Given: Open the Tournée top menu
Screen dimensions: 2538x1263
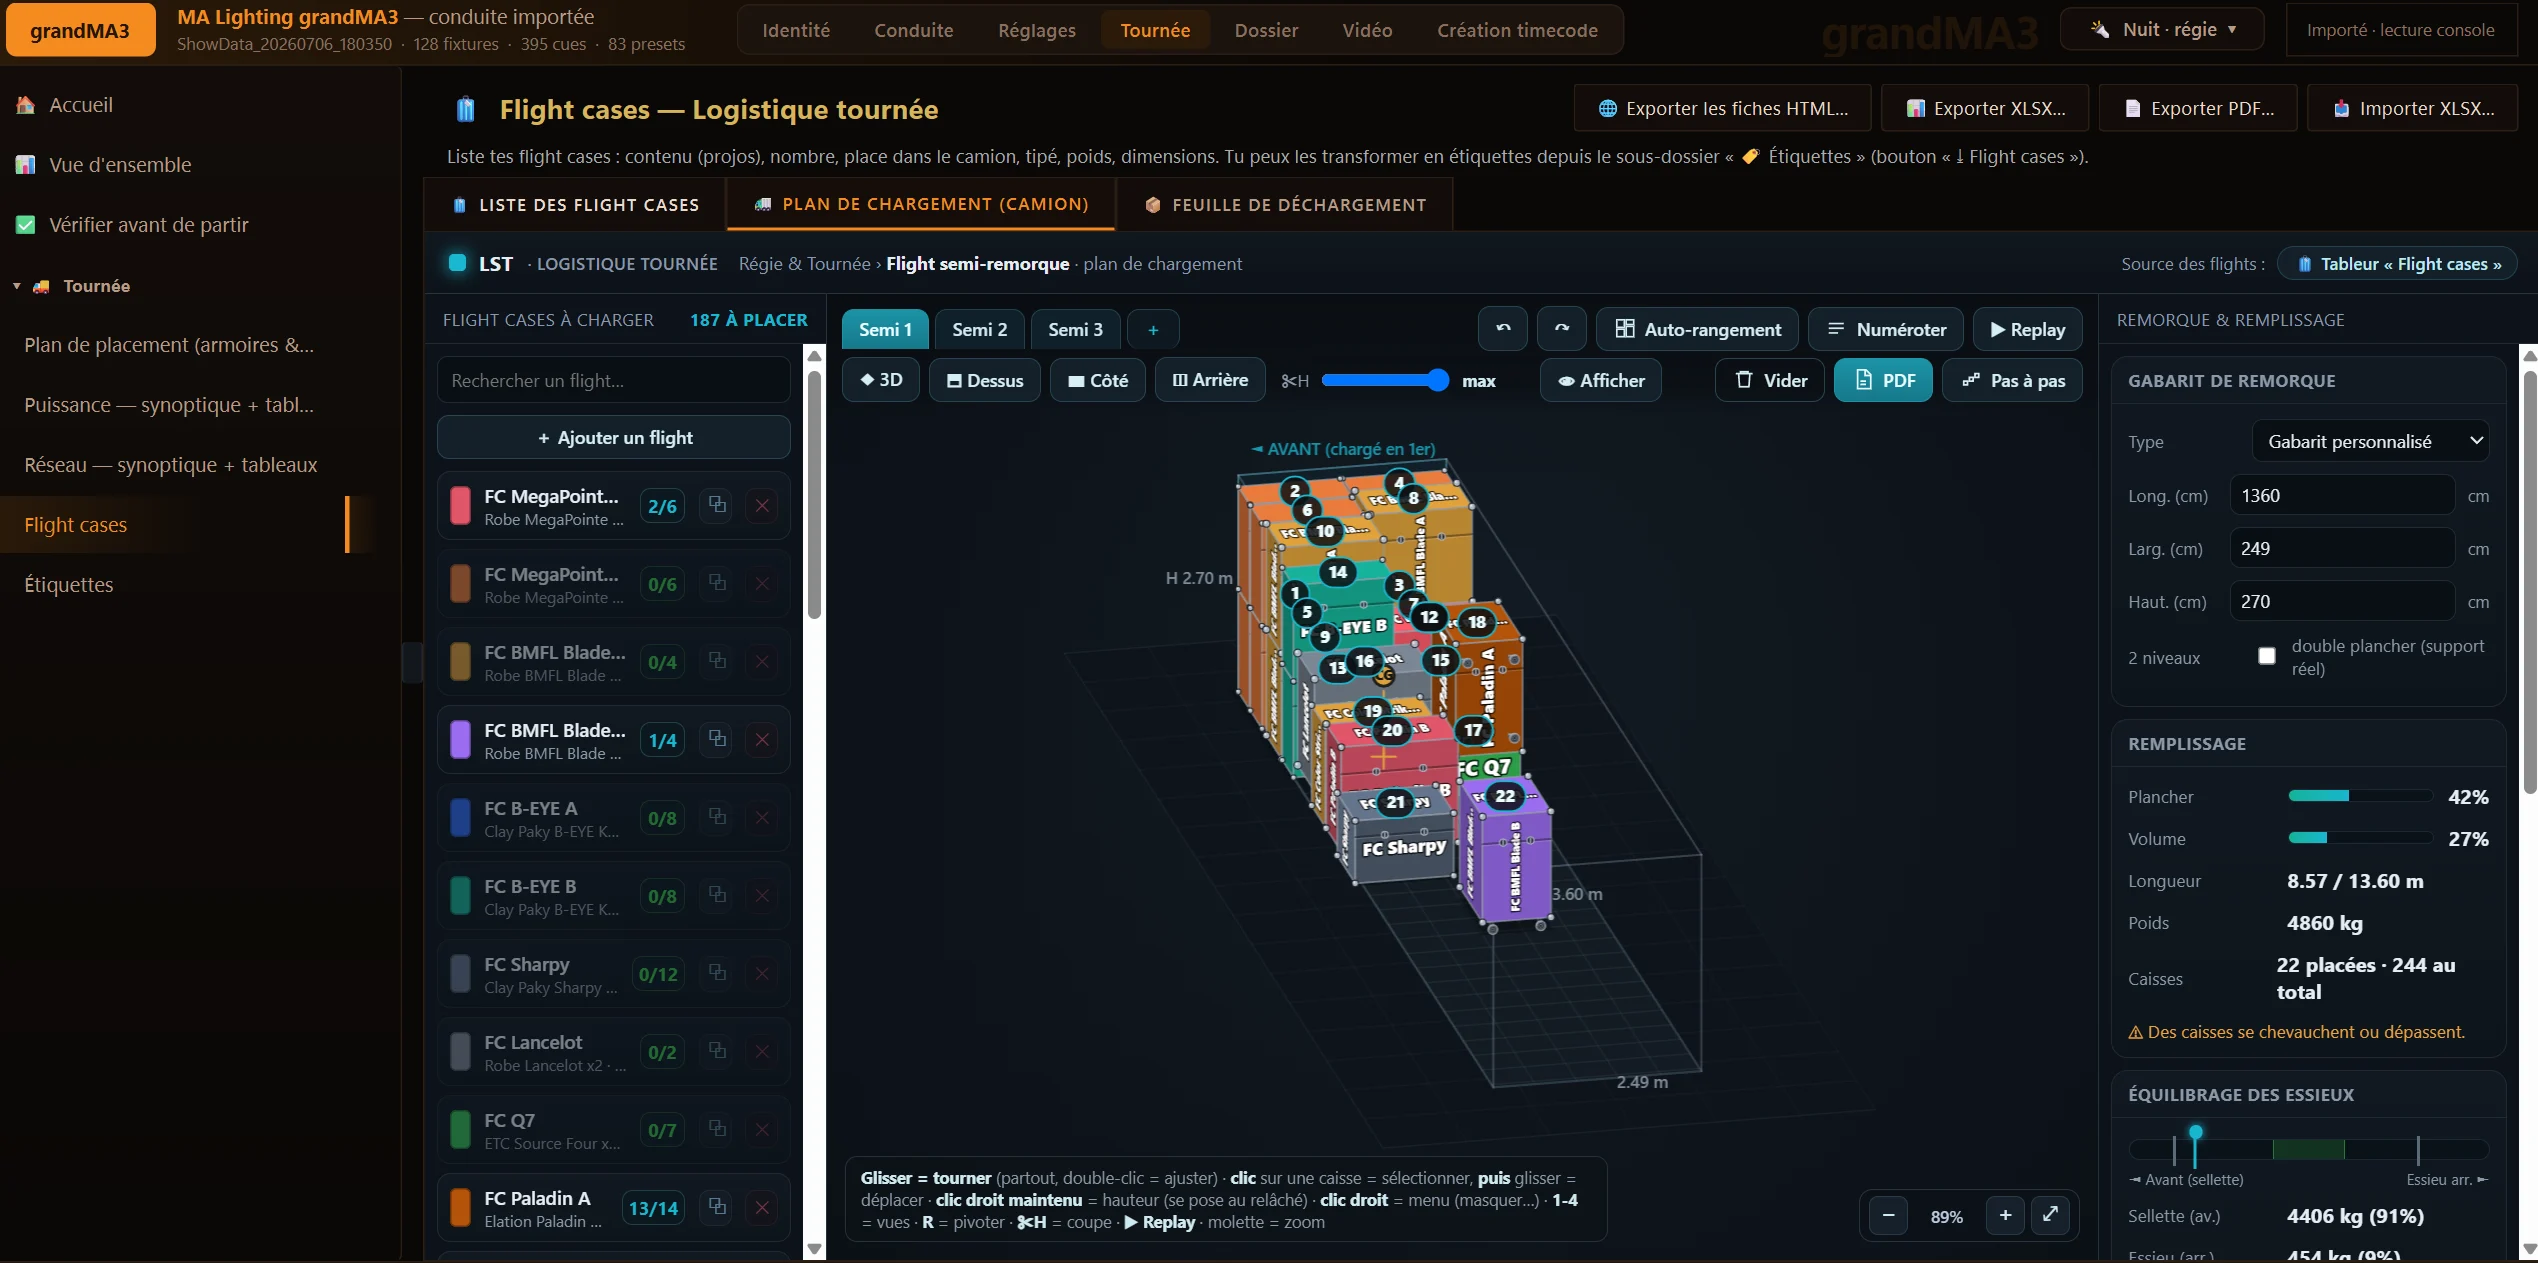Looking at the screenshot, I should click(x=1155, y=30).
